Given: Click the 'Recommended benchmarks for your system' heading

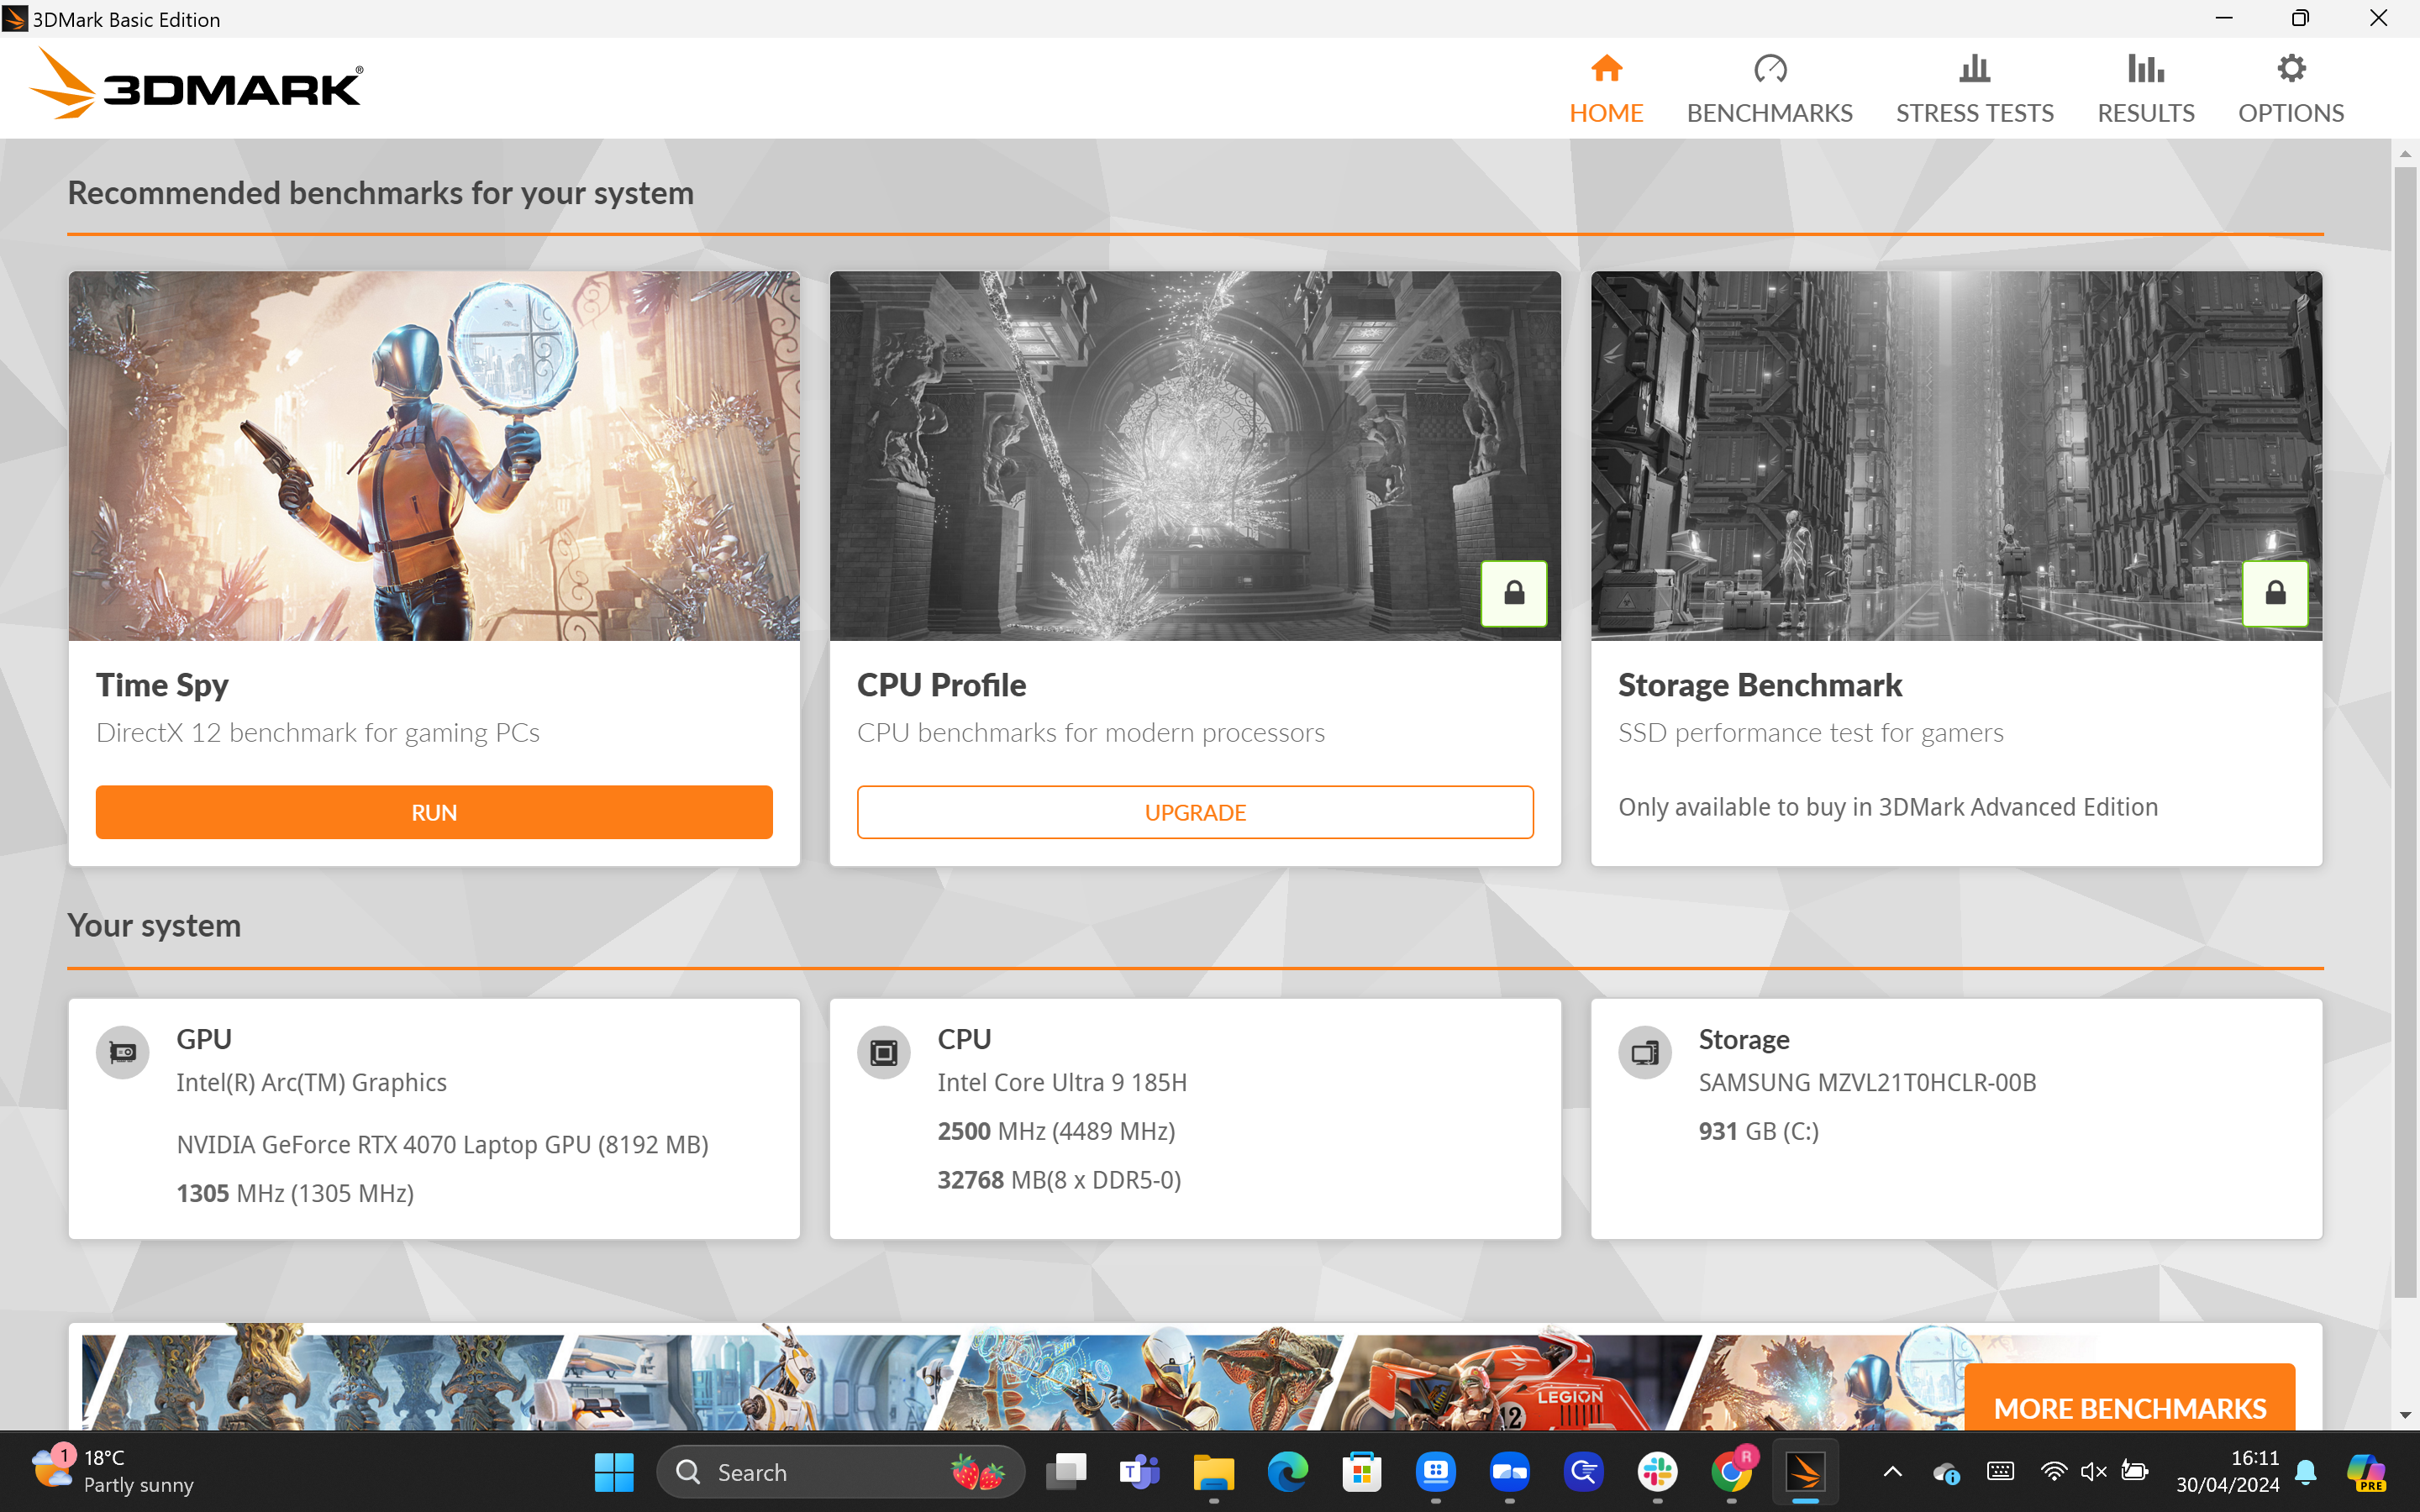Looking at the screenshot, I should coord(381,193).
